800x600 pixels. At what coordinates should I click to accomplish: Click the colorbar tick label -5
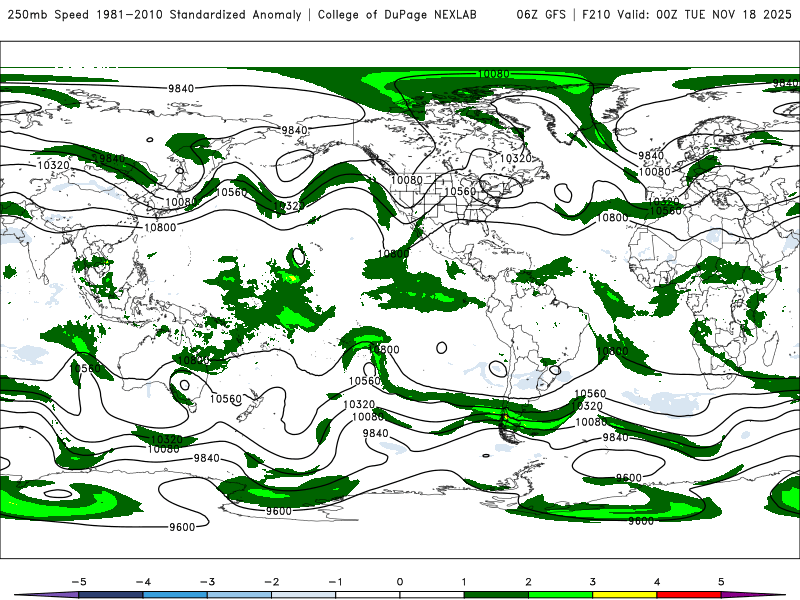pyautogui.click(x=79, y=582)
